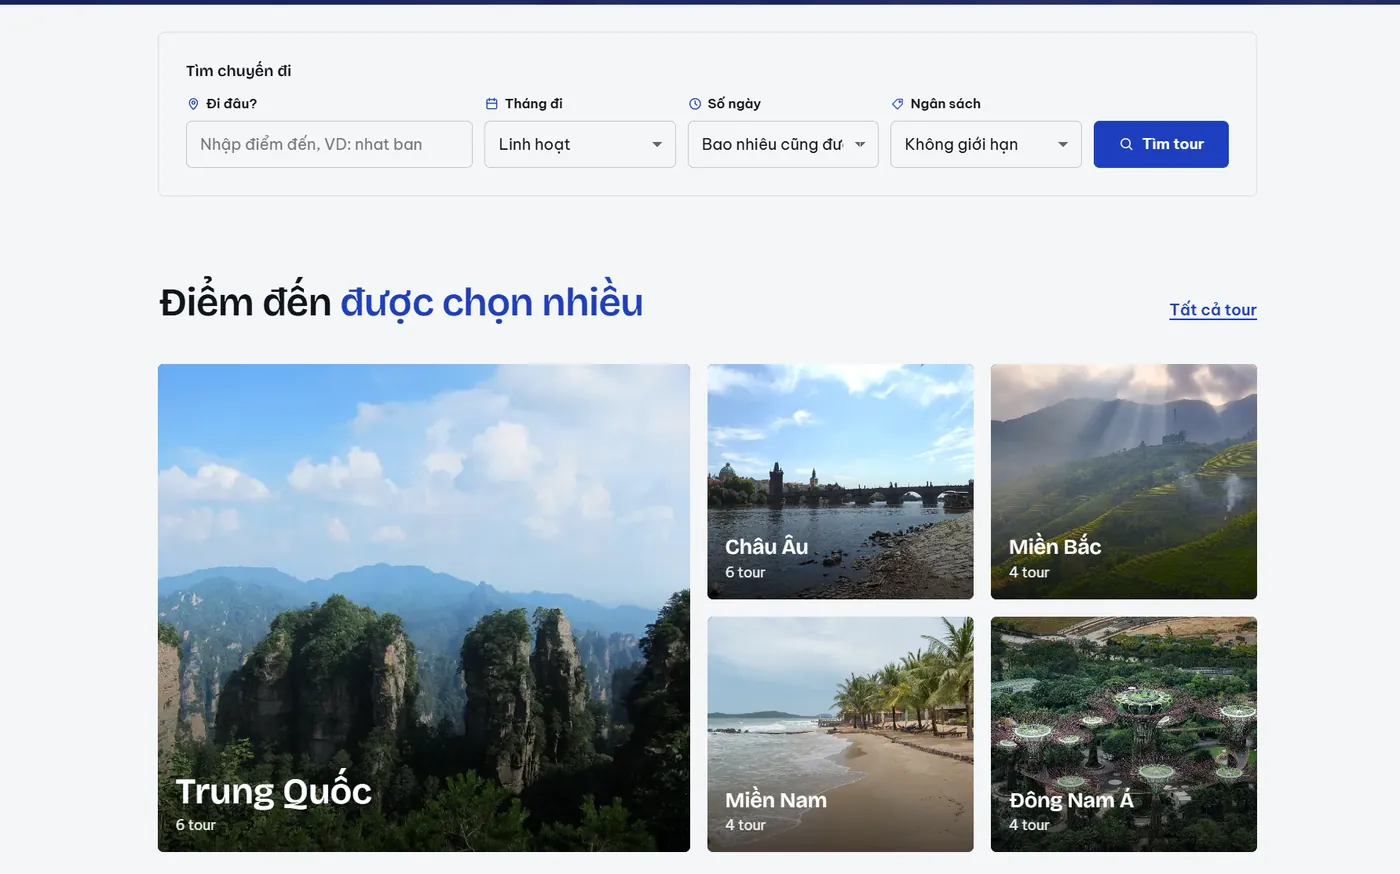The image size is (1400, 874).
Task: Click "4 tour" under Miền Nam
Action: pyautogui.click(x=745, y=825)
